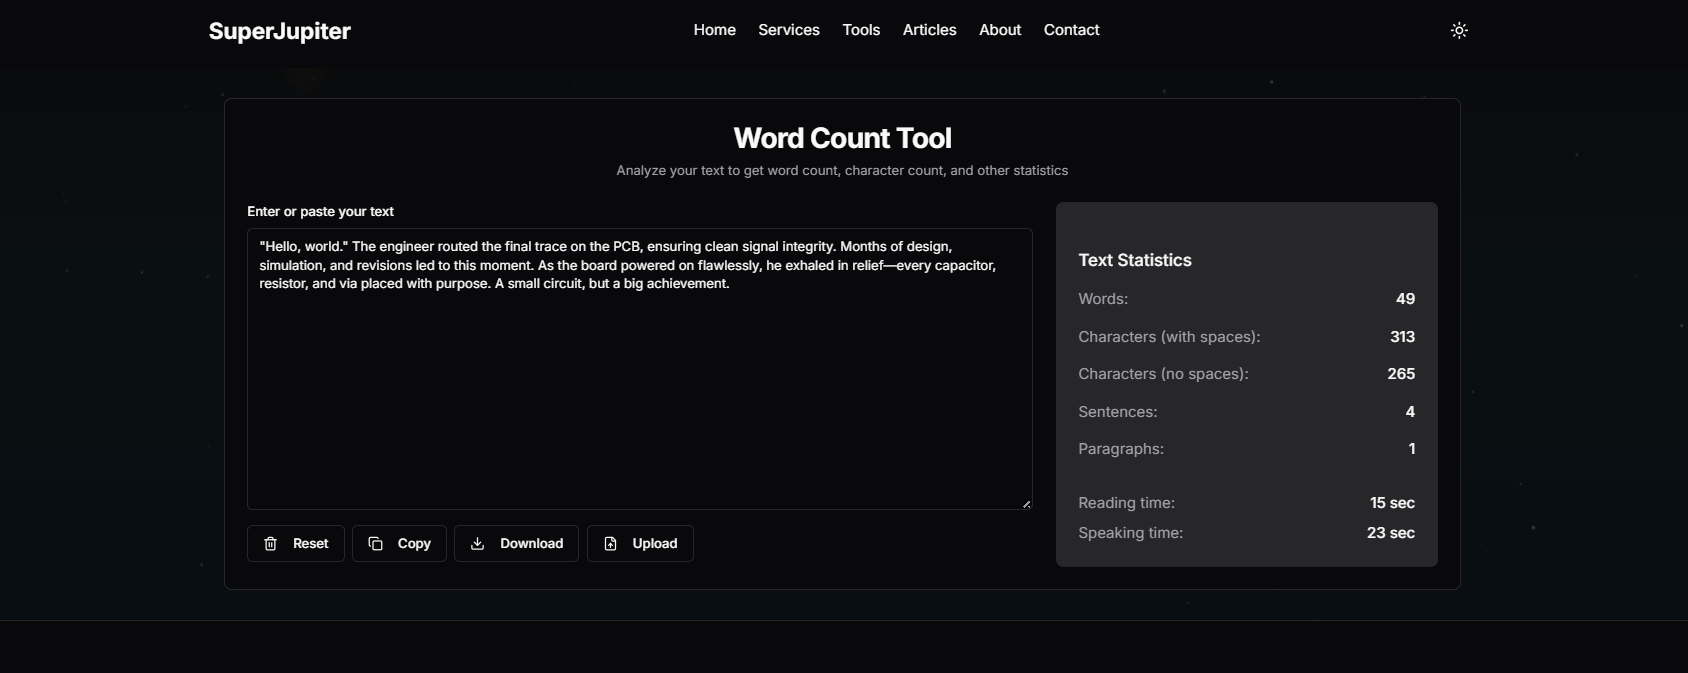Click the Text Statistics heading
The width and height of the screenshot is (1688, 673).
point(1135,260)
